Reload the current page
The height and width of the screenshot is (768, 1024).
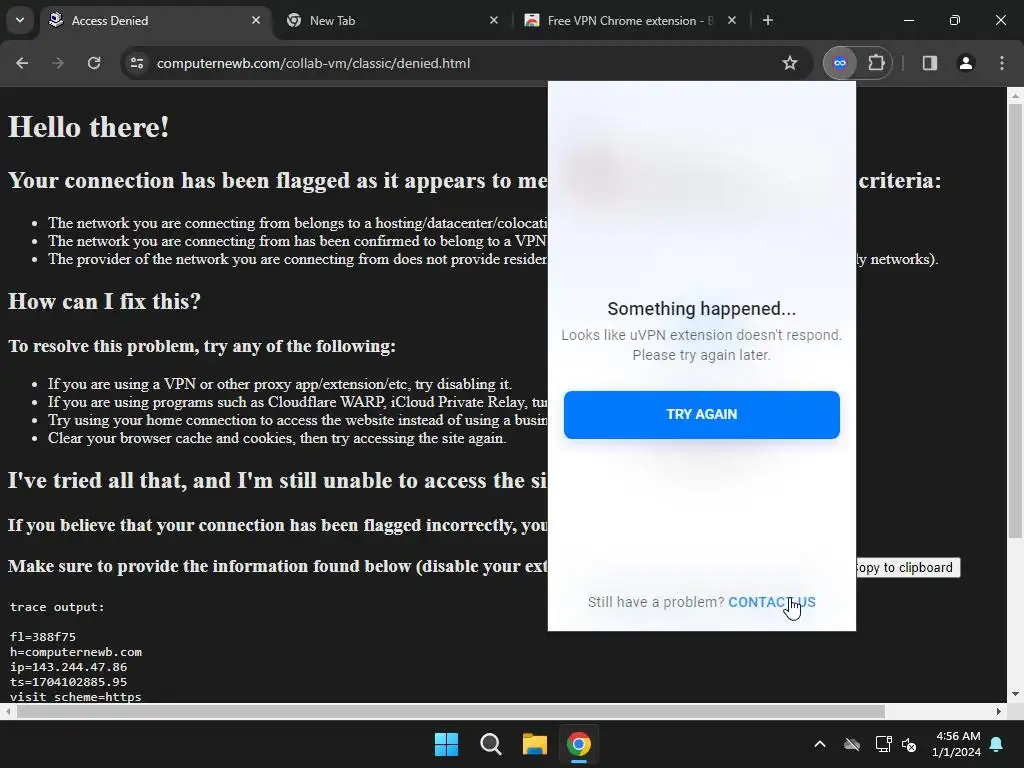point(94,63)
